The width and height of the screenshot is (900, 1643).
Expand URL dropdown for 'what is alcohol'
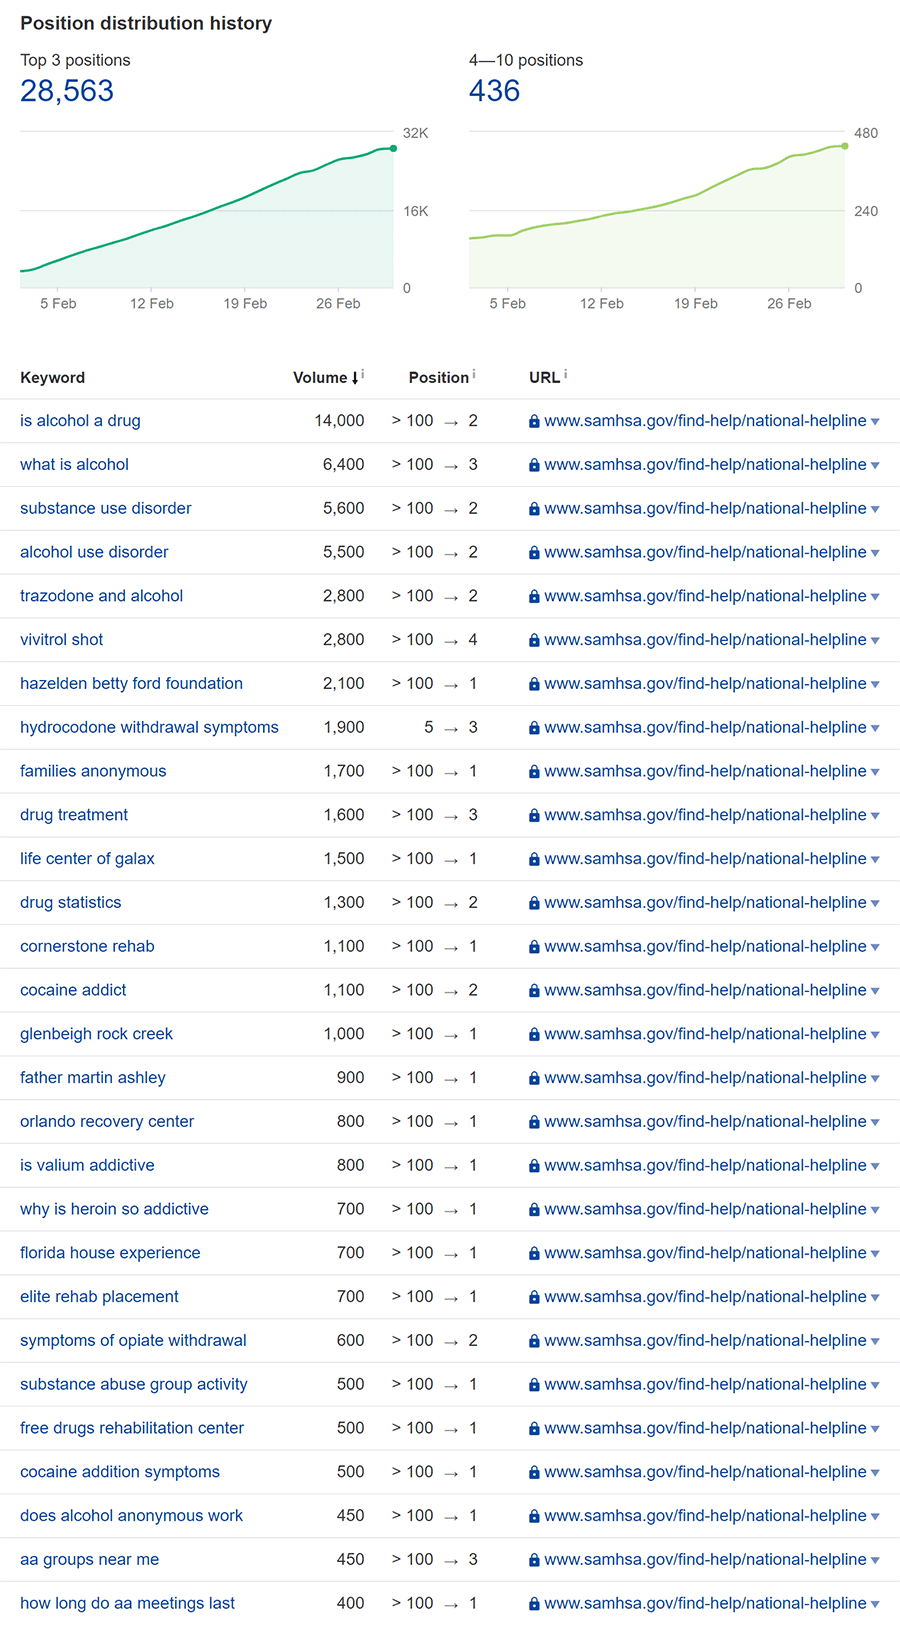[876, 466]
